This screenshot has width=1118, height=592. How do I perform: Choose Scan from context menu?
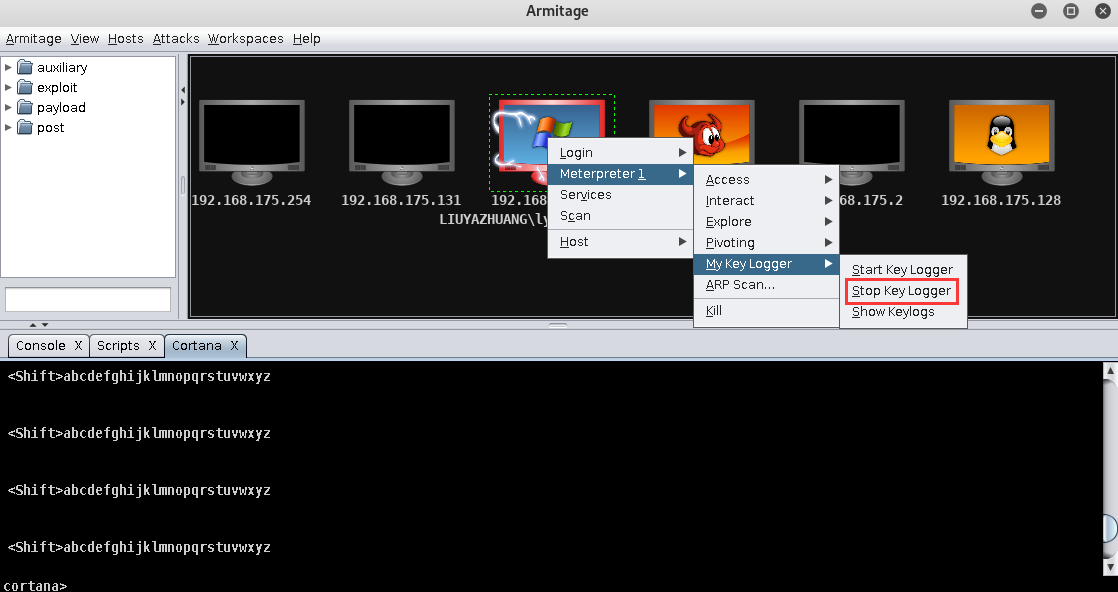620,215
